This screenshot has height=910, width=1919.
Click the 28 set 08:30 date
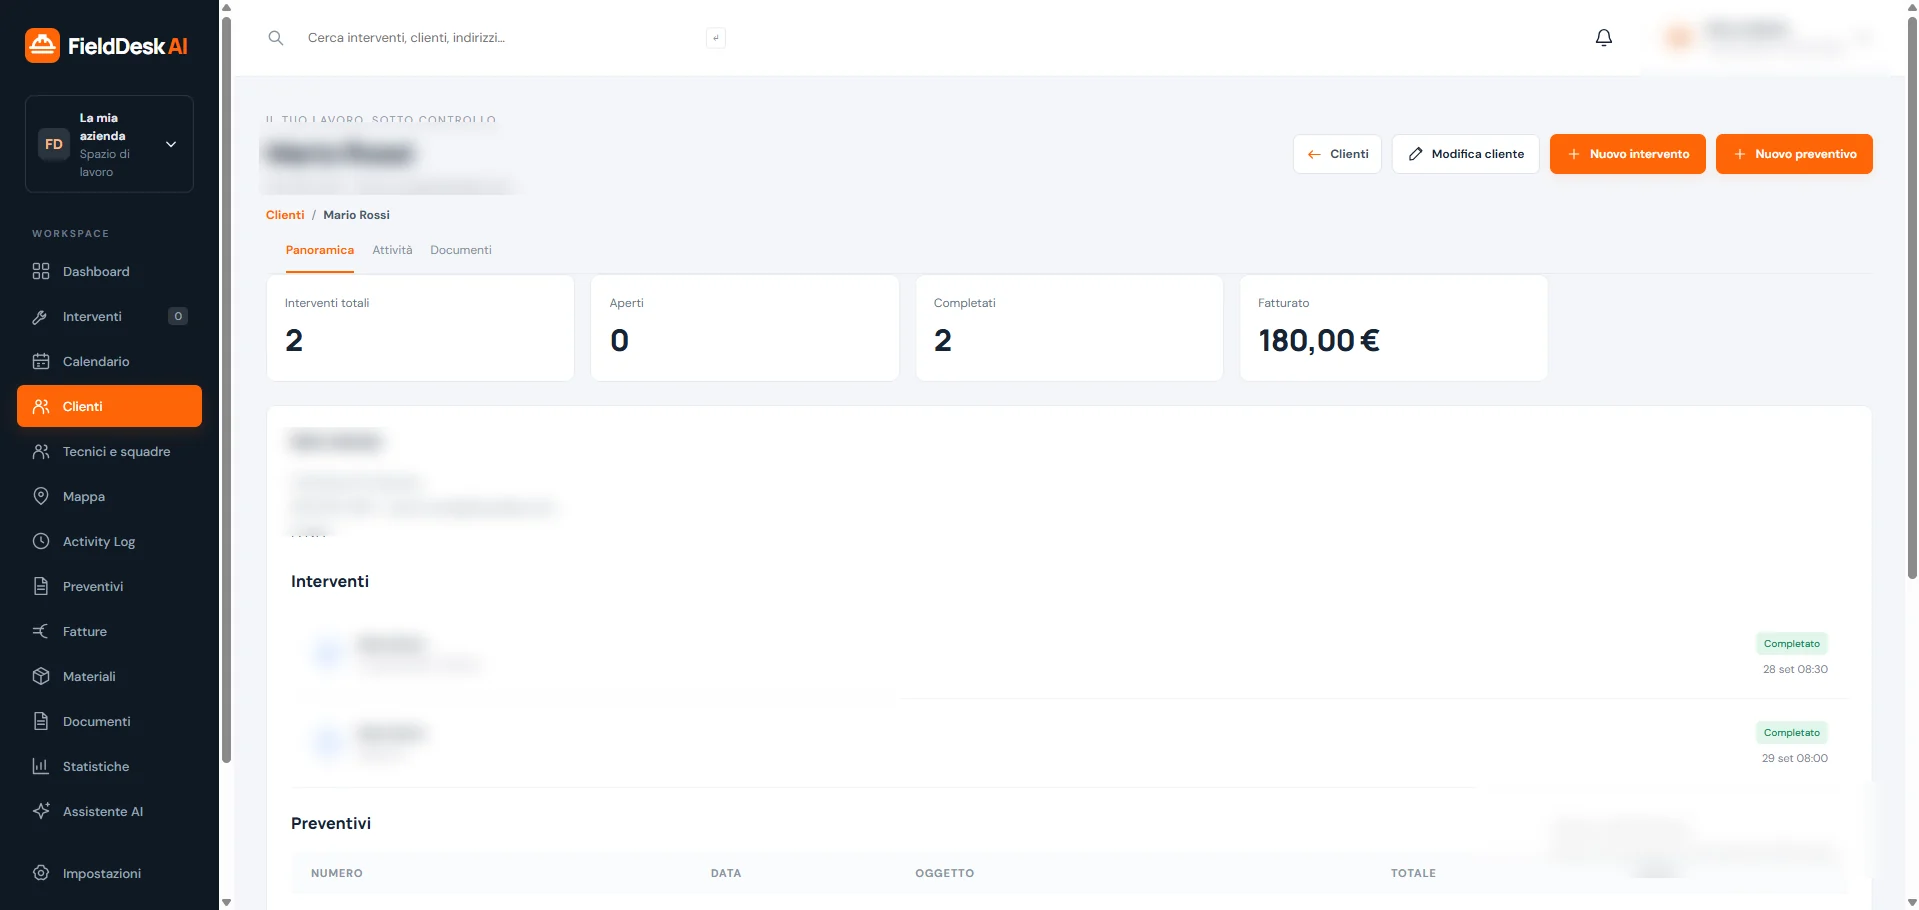[1795, 669]
